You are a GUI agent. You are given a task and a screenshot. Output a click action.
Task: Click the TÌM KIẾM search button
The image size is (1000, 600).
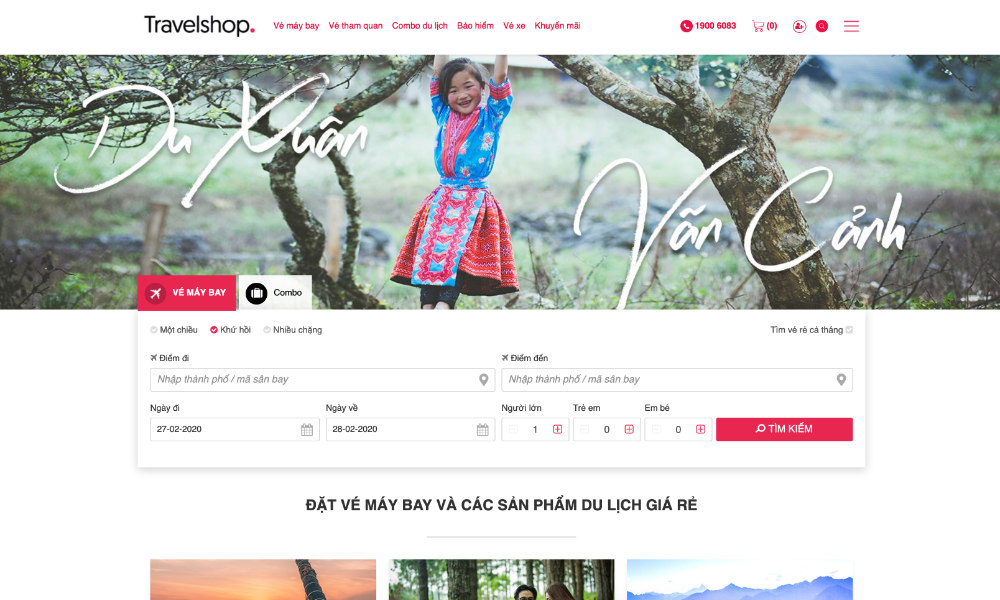[784, 429]
